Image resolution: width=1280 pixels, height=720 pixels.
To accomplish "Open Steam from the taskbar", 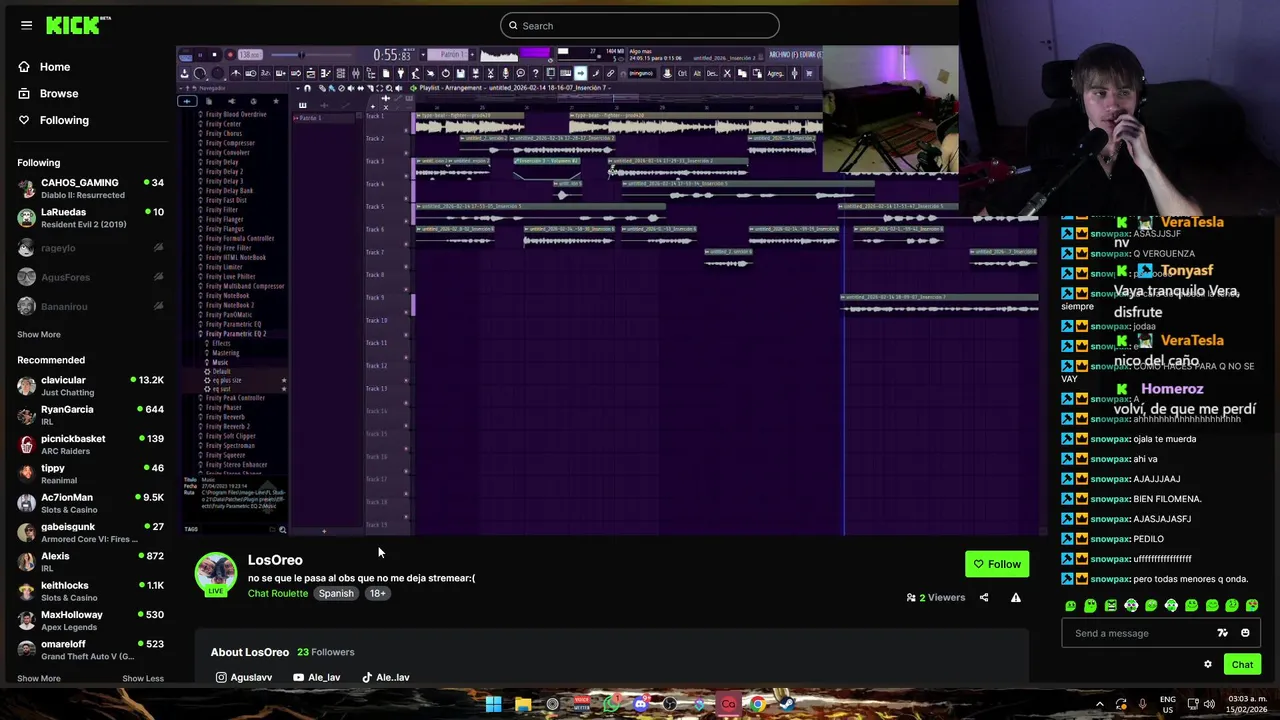I will (x=787, y=704).
